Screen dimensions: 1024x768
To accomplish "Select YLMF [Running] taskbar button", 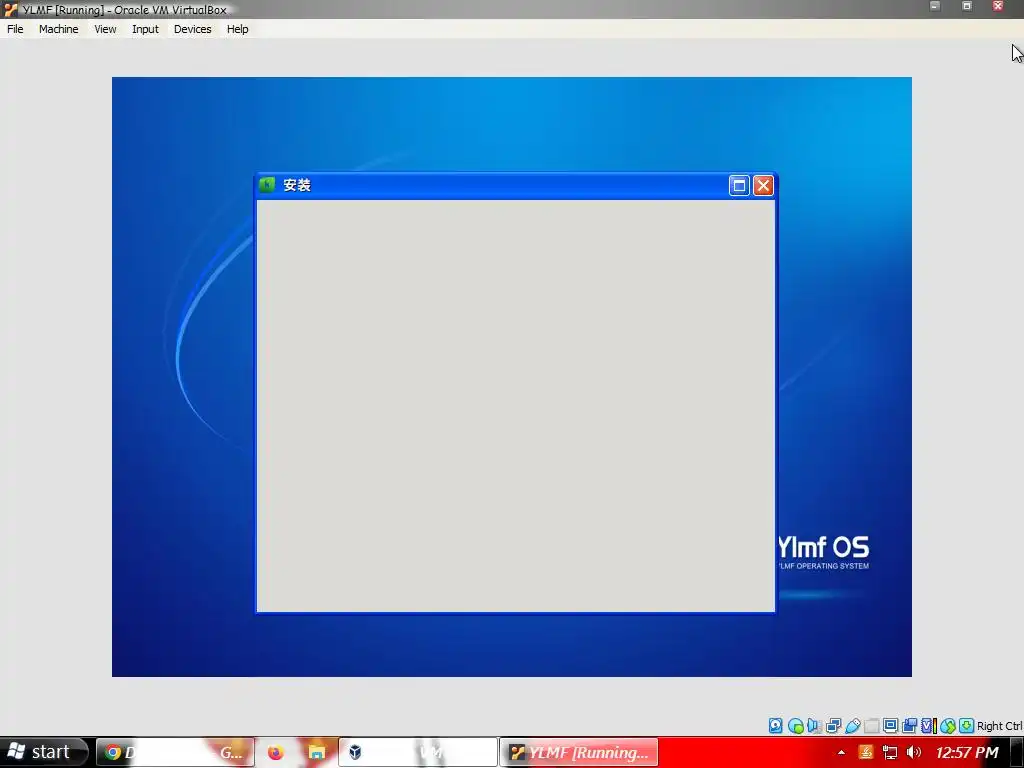I will point(579,752).
